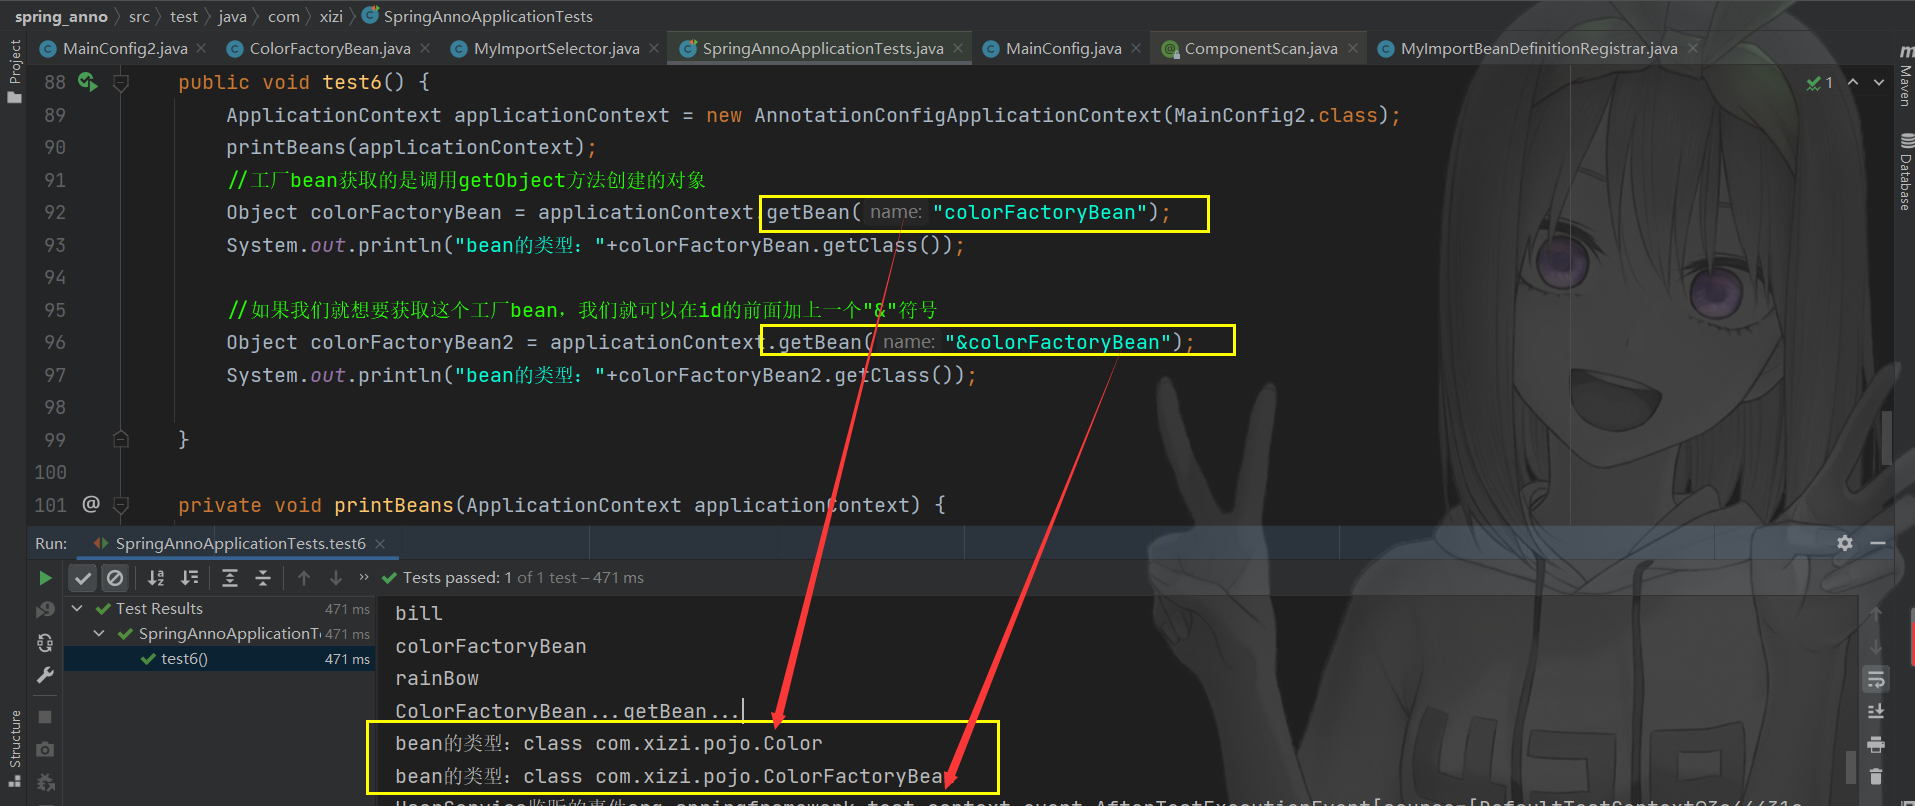
Task: Show more Run toolbar actions chevron
Action: (x=364, y=577)
